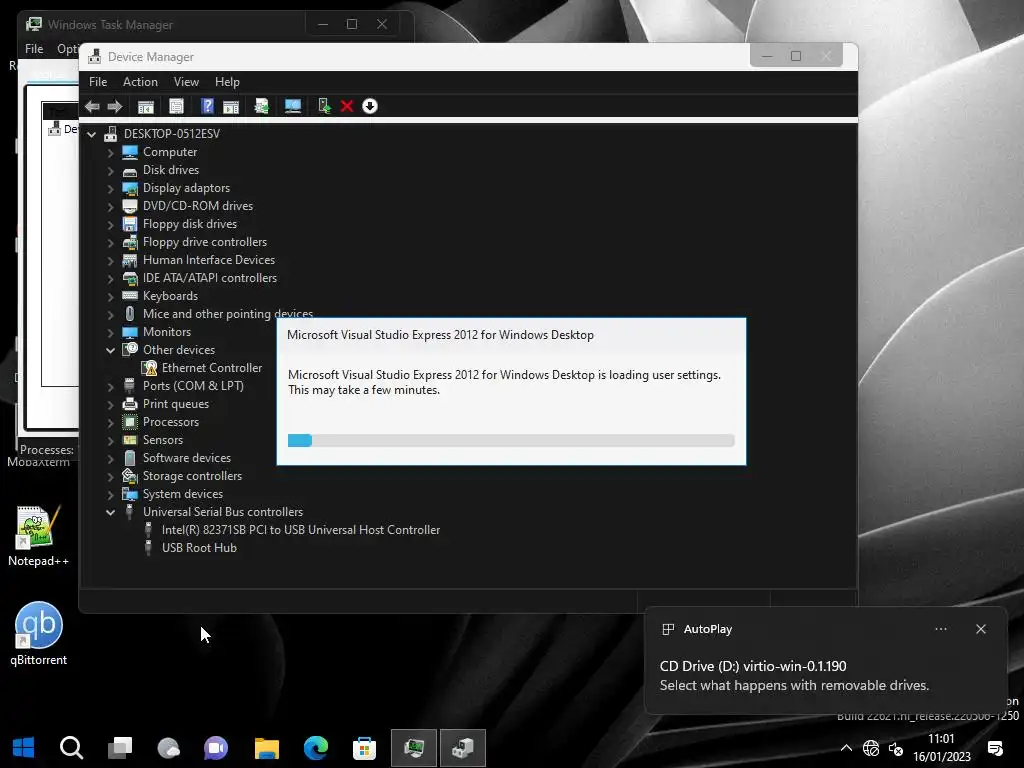This screenshot has height=768, width=1024.
Task: Select the Software devices row
Action: pos(187,458)
